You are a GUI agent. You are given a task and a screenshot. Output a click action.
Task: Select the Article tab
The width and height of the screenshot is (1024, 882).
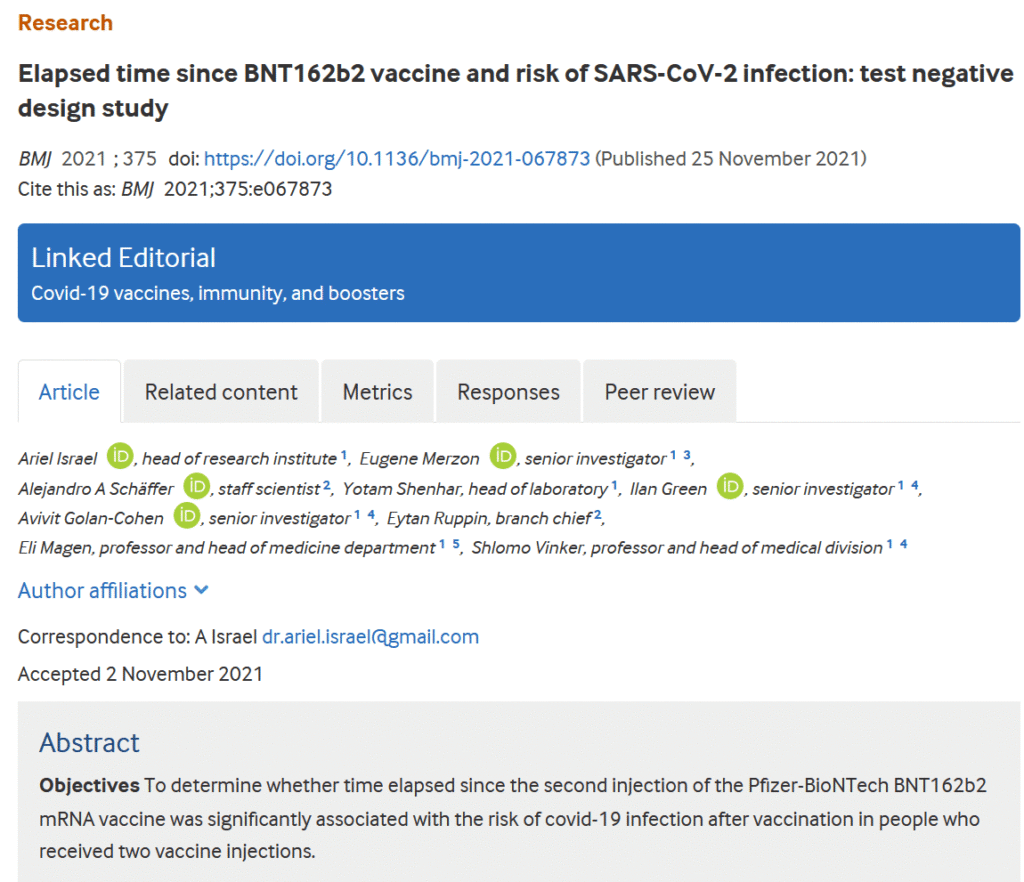pyautogui.click(x=69, y=392)
